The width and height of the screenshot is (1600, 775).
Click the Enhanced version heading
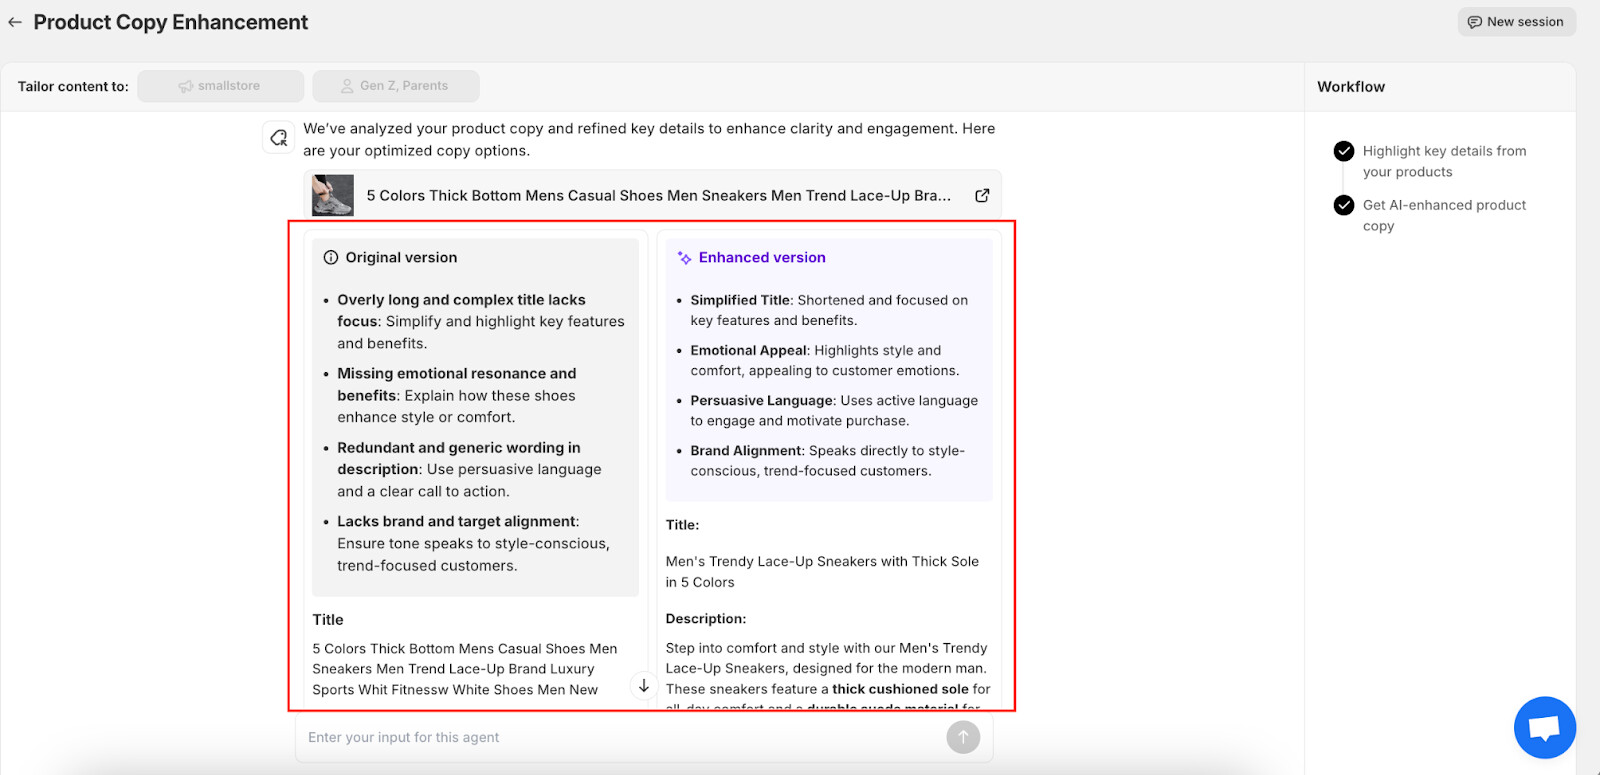tap(762, 257)
